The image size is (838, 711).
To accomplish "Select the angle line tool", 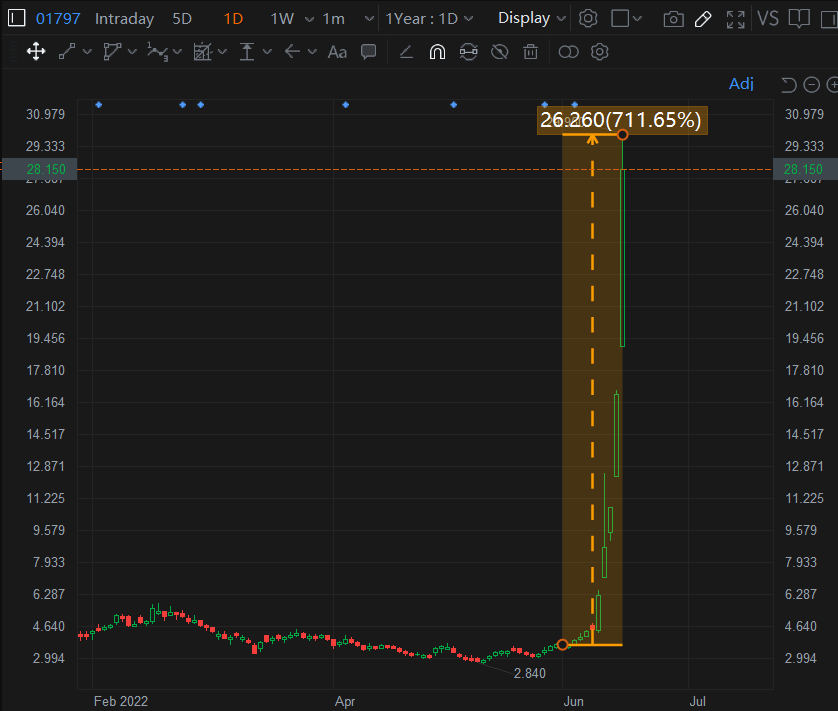I will point(407,52).
